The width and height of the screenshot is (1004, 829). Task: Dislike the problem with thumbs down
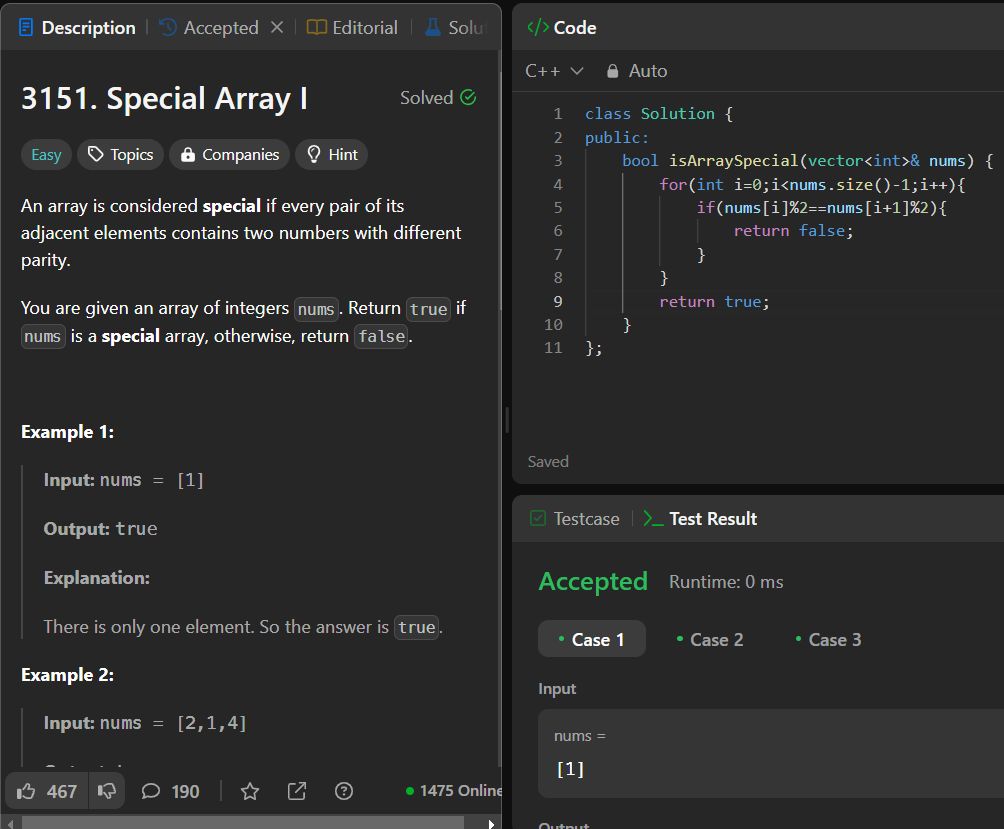click(106, 791)
